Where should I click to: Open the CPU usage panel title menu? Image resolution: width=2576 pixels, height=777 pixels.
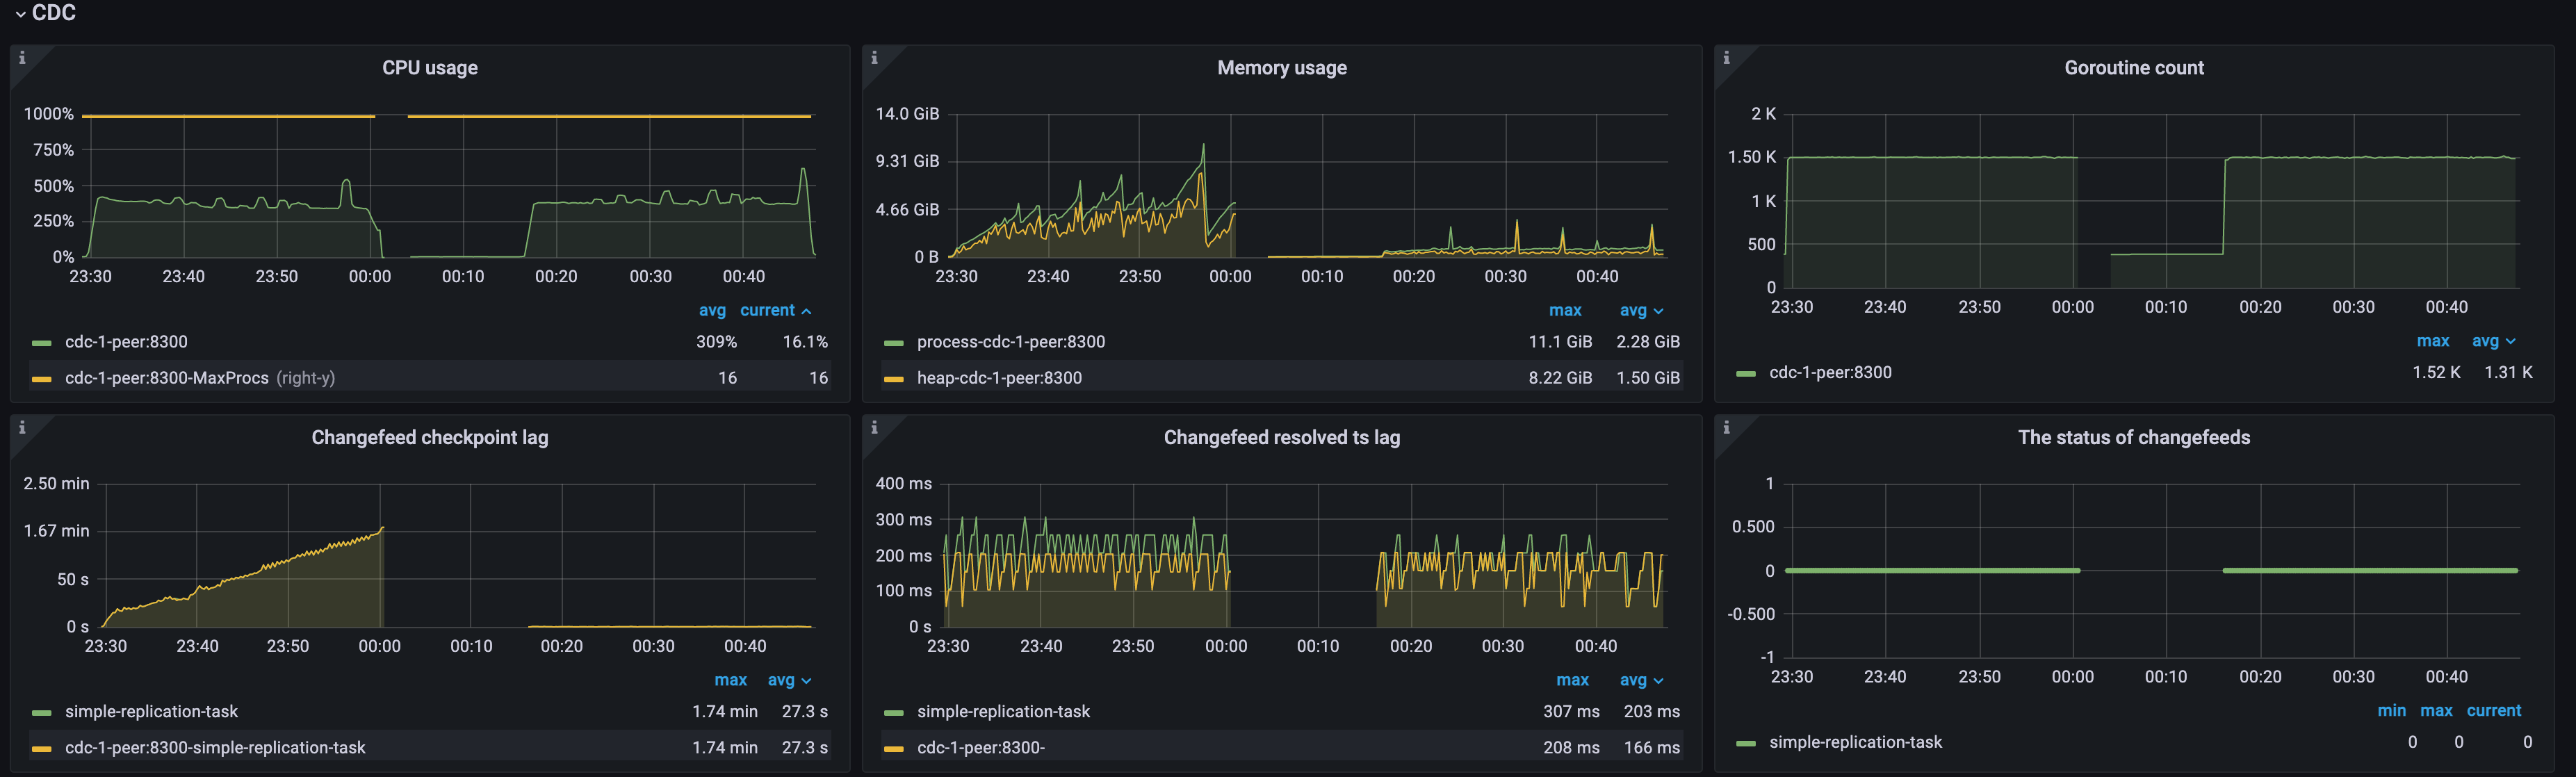[429, 68]
